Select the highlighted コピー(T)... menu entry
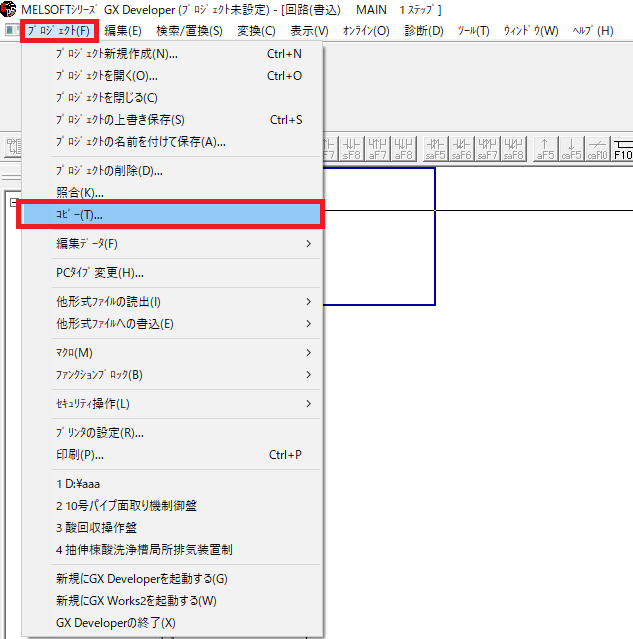Viewport: 633px width, 639px height. (x=172, y=214)
